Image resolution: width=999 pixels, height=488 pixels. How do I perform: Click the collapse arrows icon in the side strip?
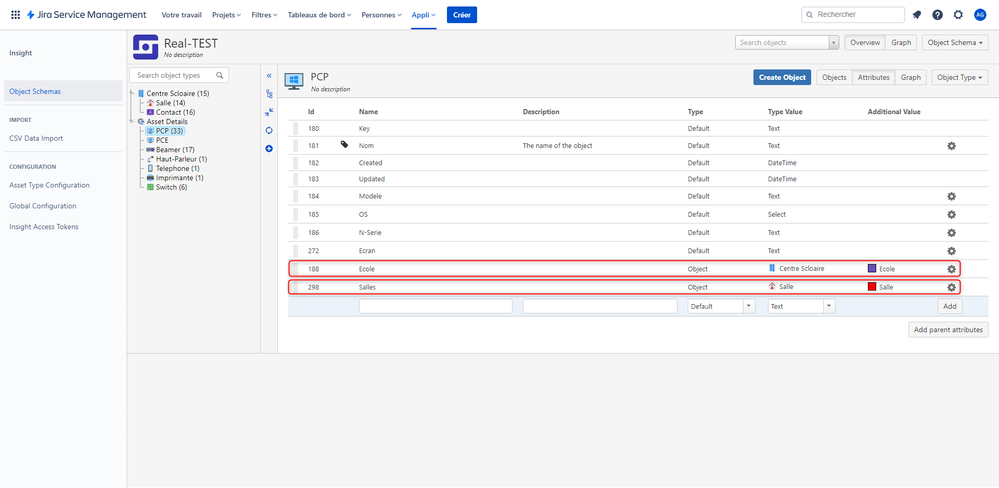point(269,112)
